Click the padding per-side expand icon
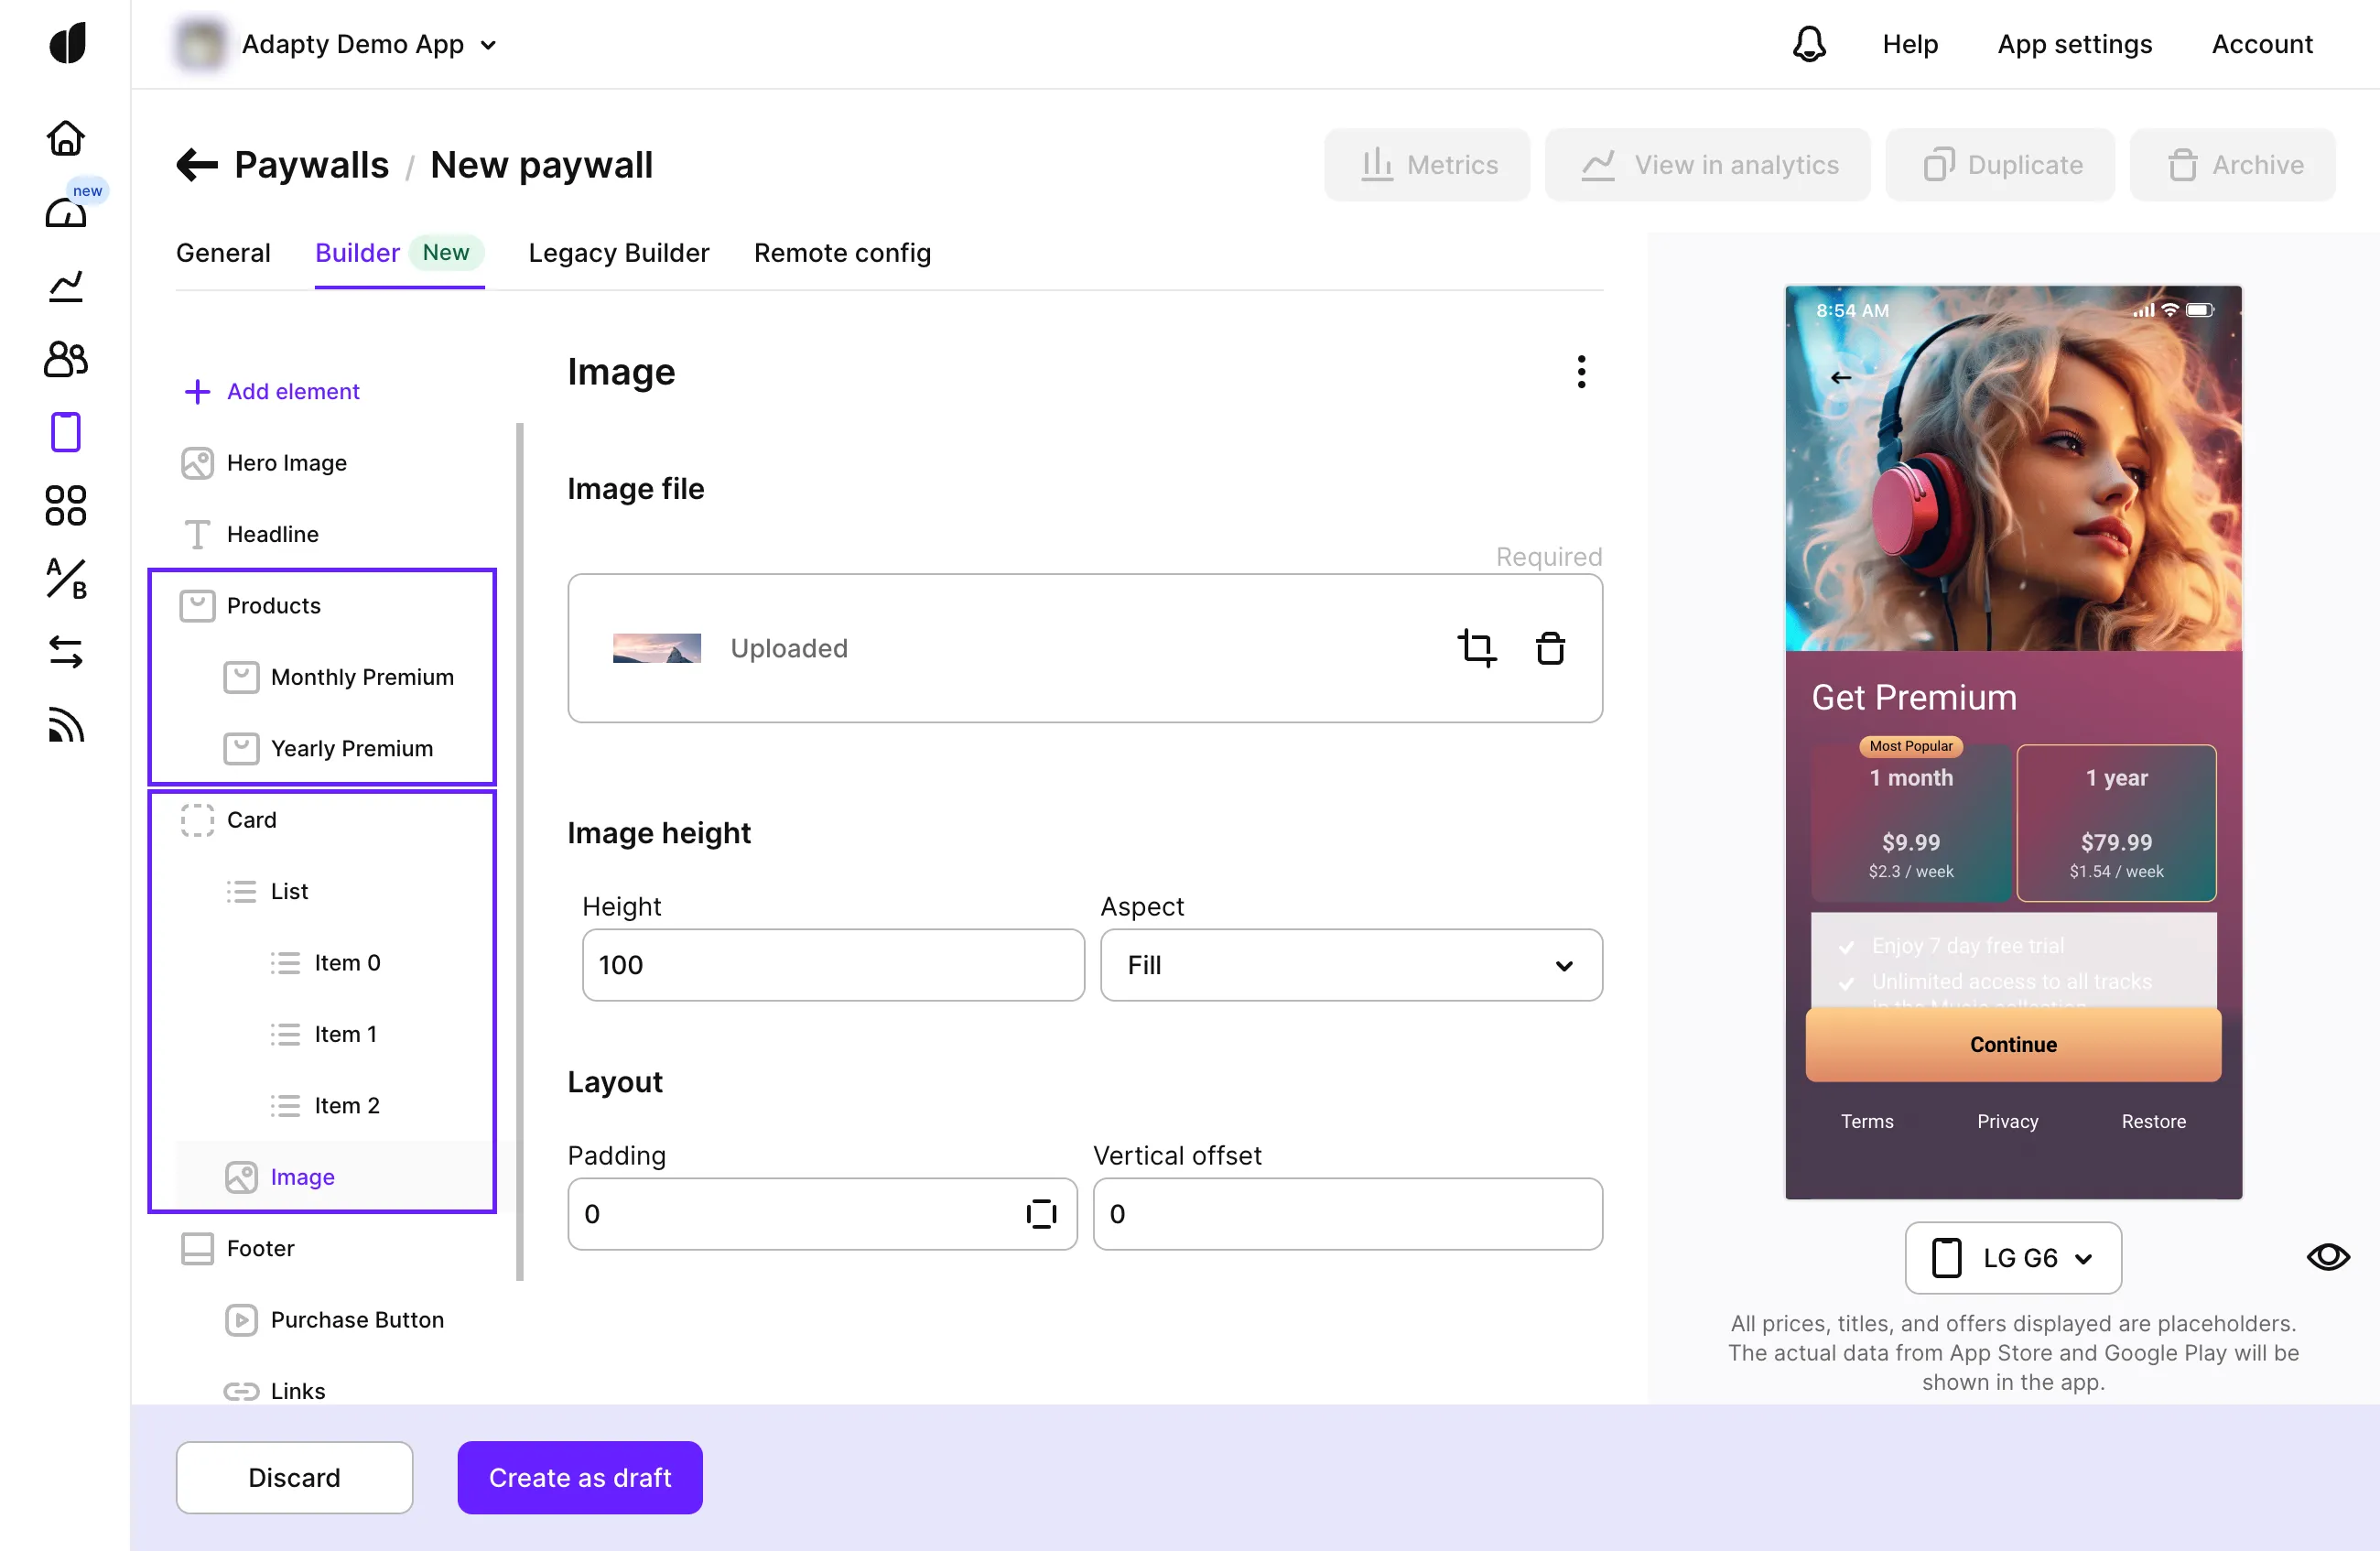The height and width of the screenshot is (1551, 2380). click(1041, 1214)
